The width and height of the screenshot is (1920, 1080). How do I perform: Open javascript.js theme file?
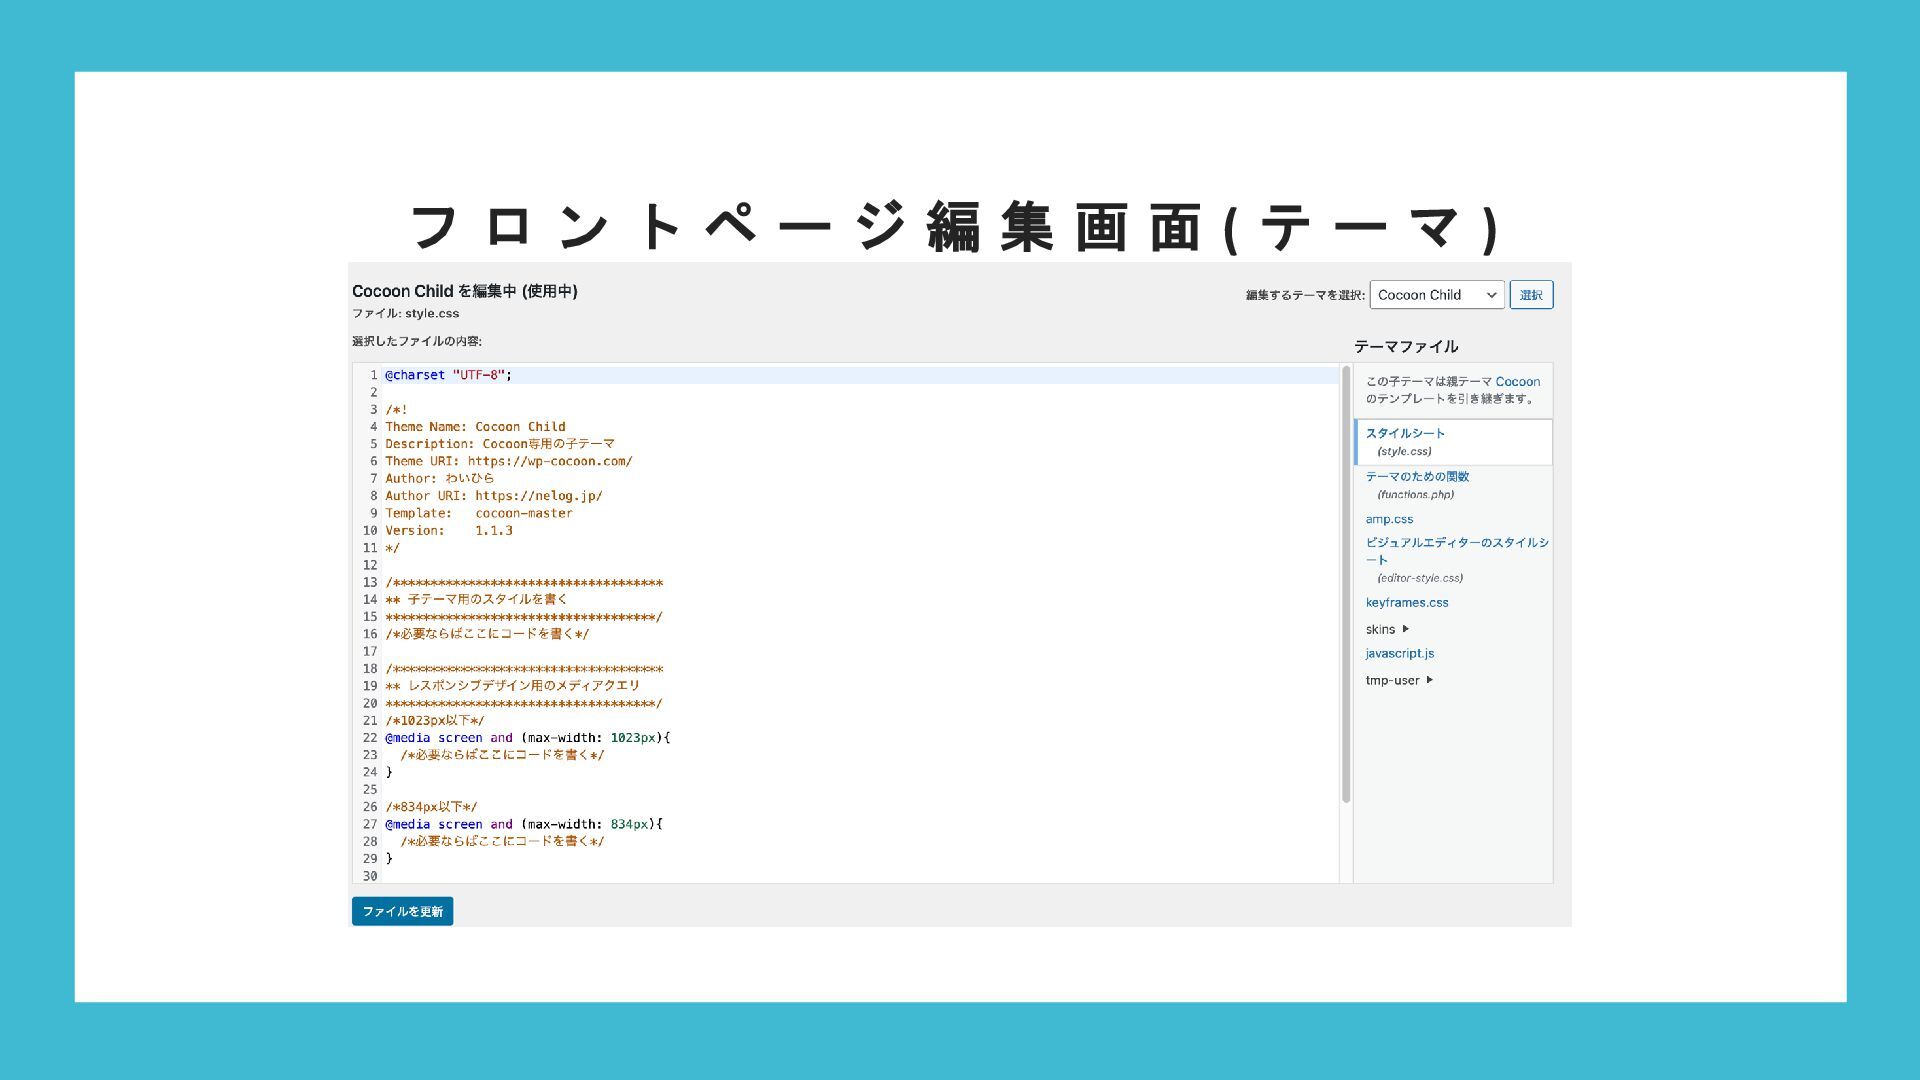point(1399,653)
